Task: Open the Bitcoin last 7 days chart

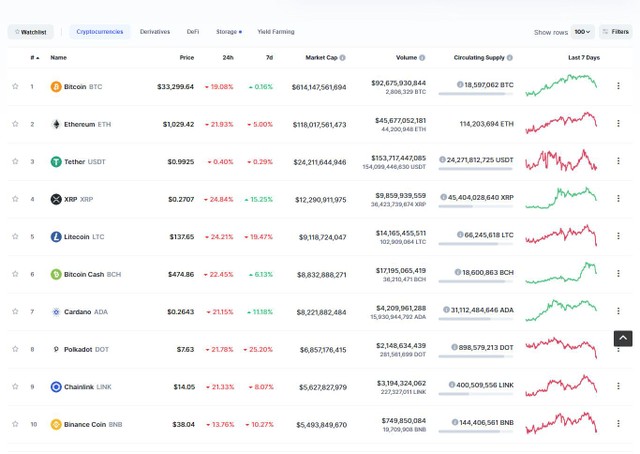Action: [561, 85]
